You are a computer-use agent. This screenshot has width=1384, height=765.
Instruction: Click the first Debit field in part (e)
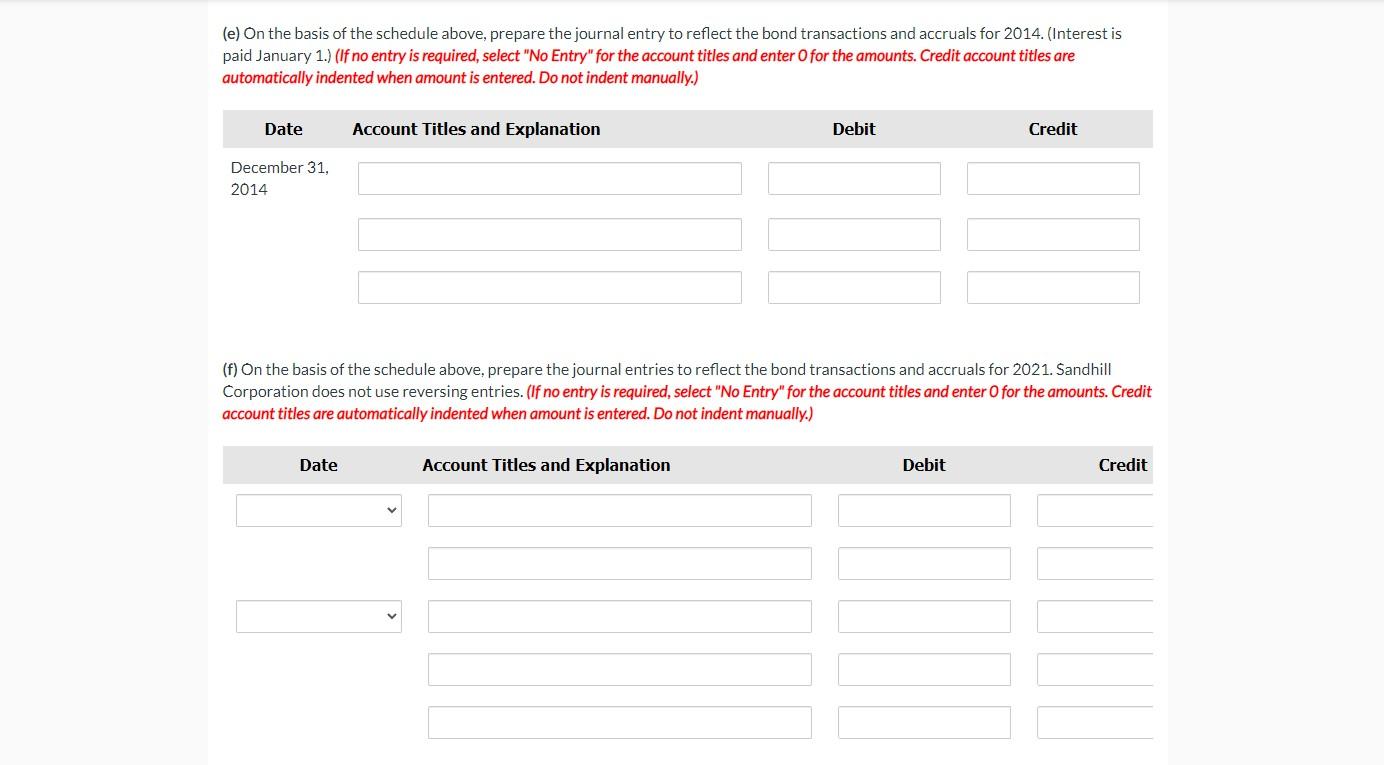pyautogui.click(x=853, y=178)
